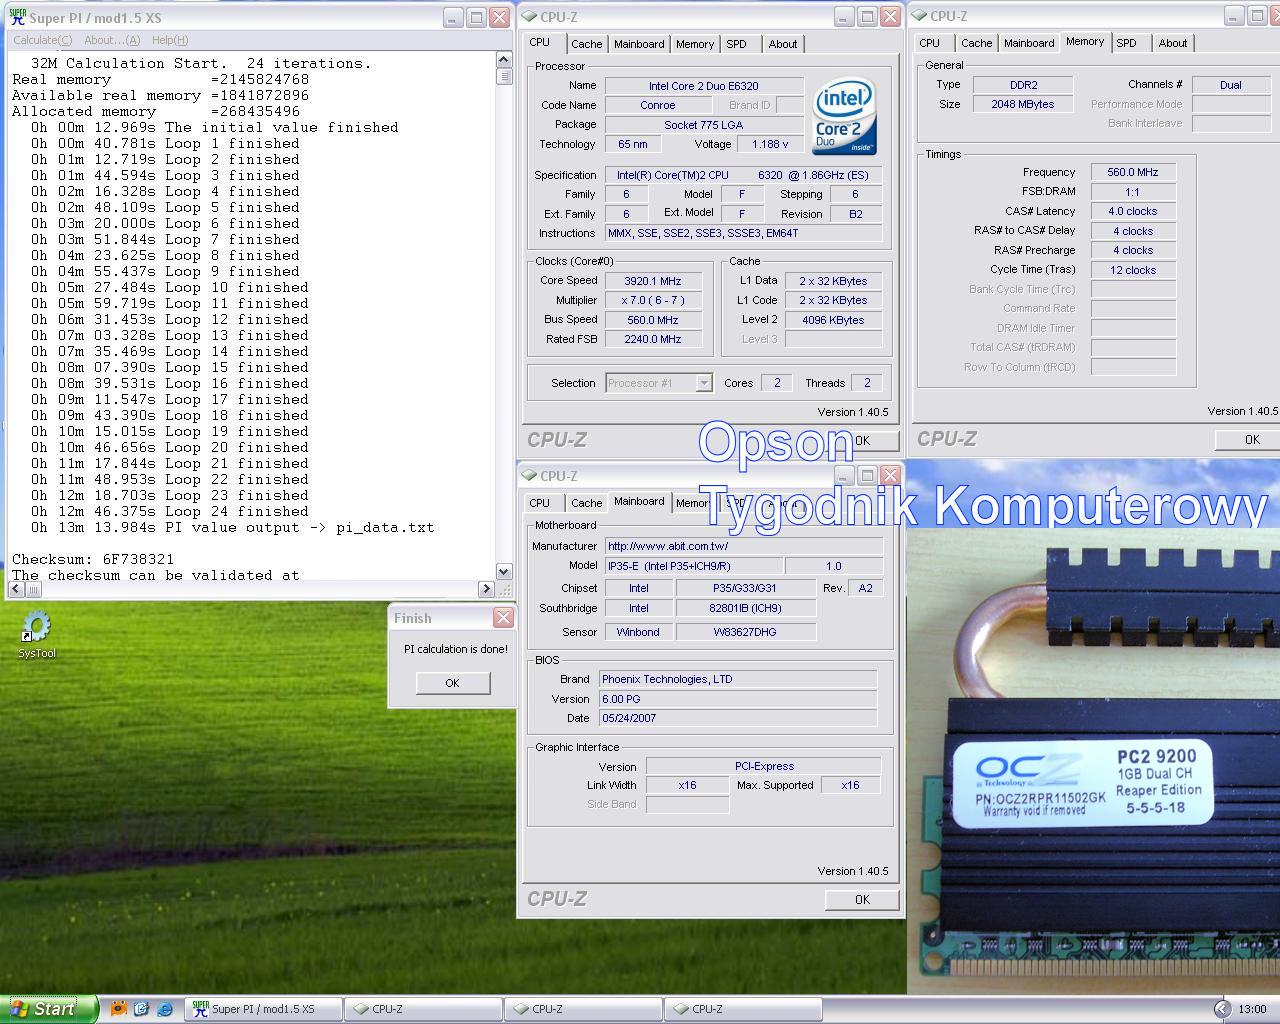Screen dimensions: 1280x1024
Task: Open the About menu in Super PI
Action: pos(111,40)
